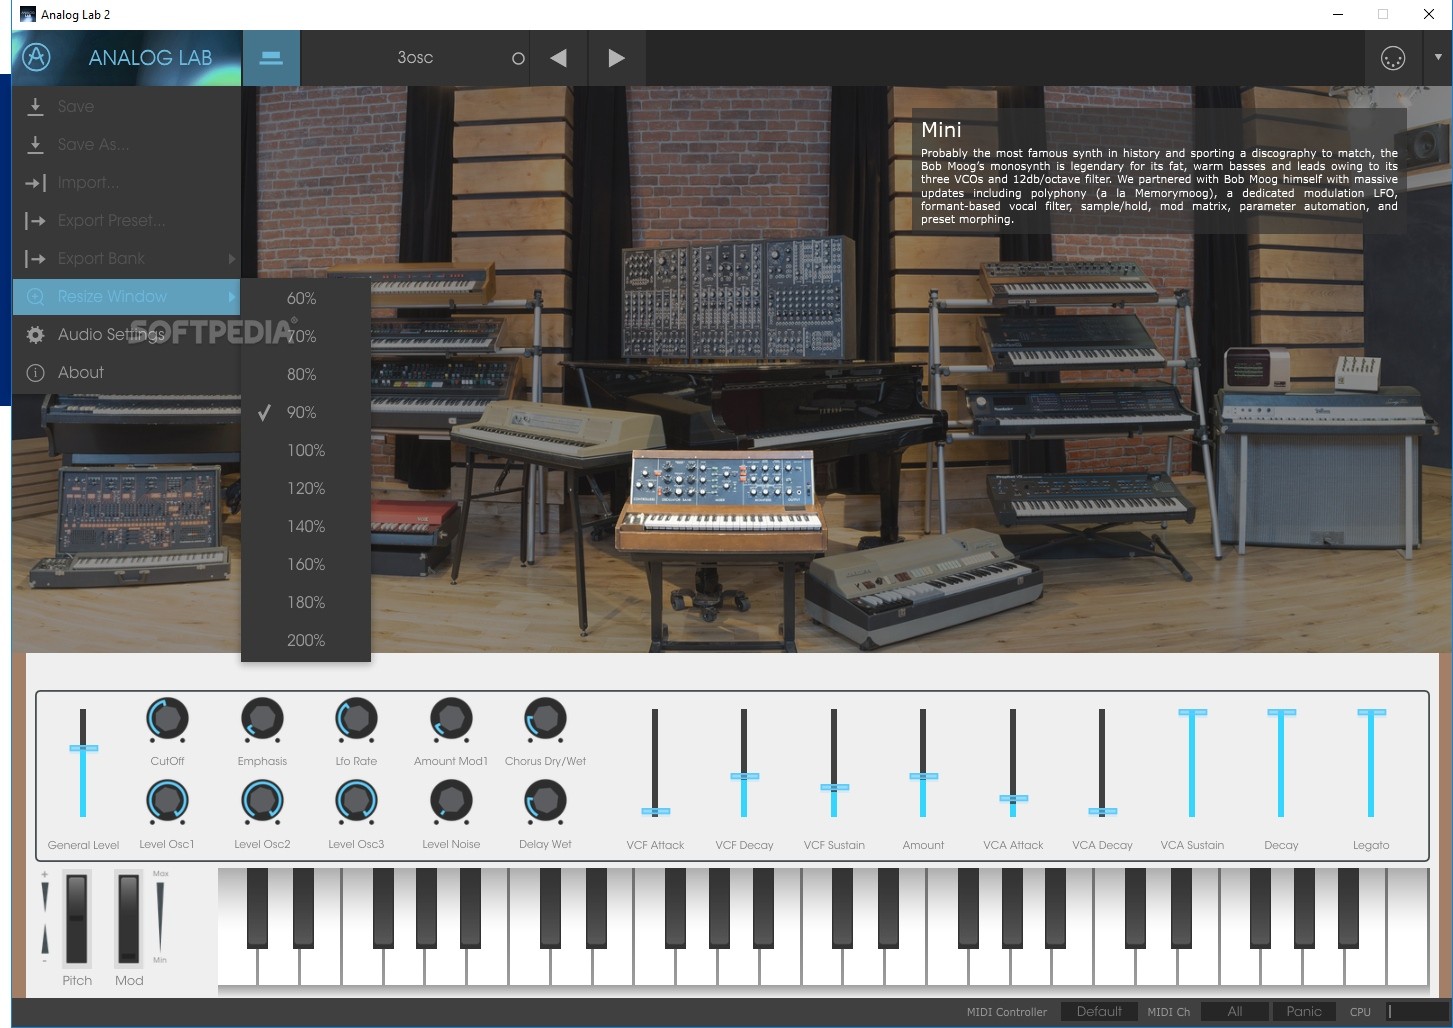Set window size to 80%

coord(306,374)
